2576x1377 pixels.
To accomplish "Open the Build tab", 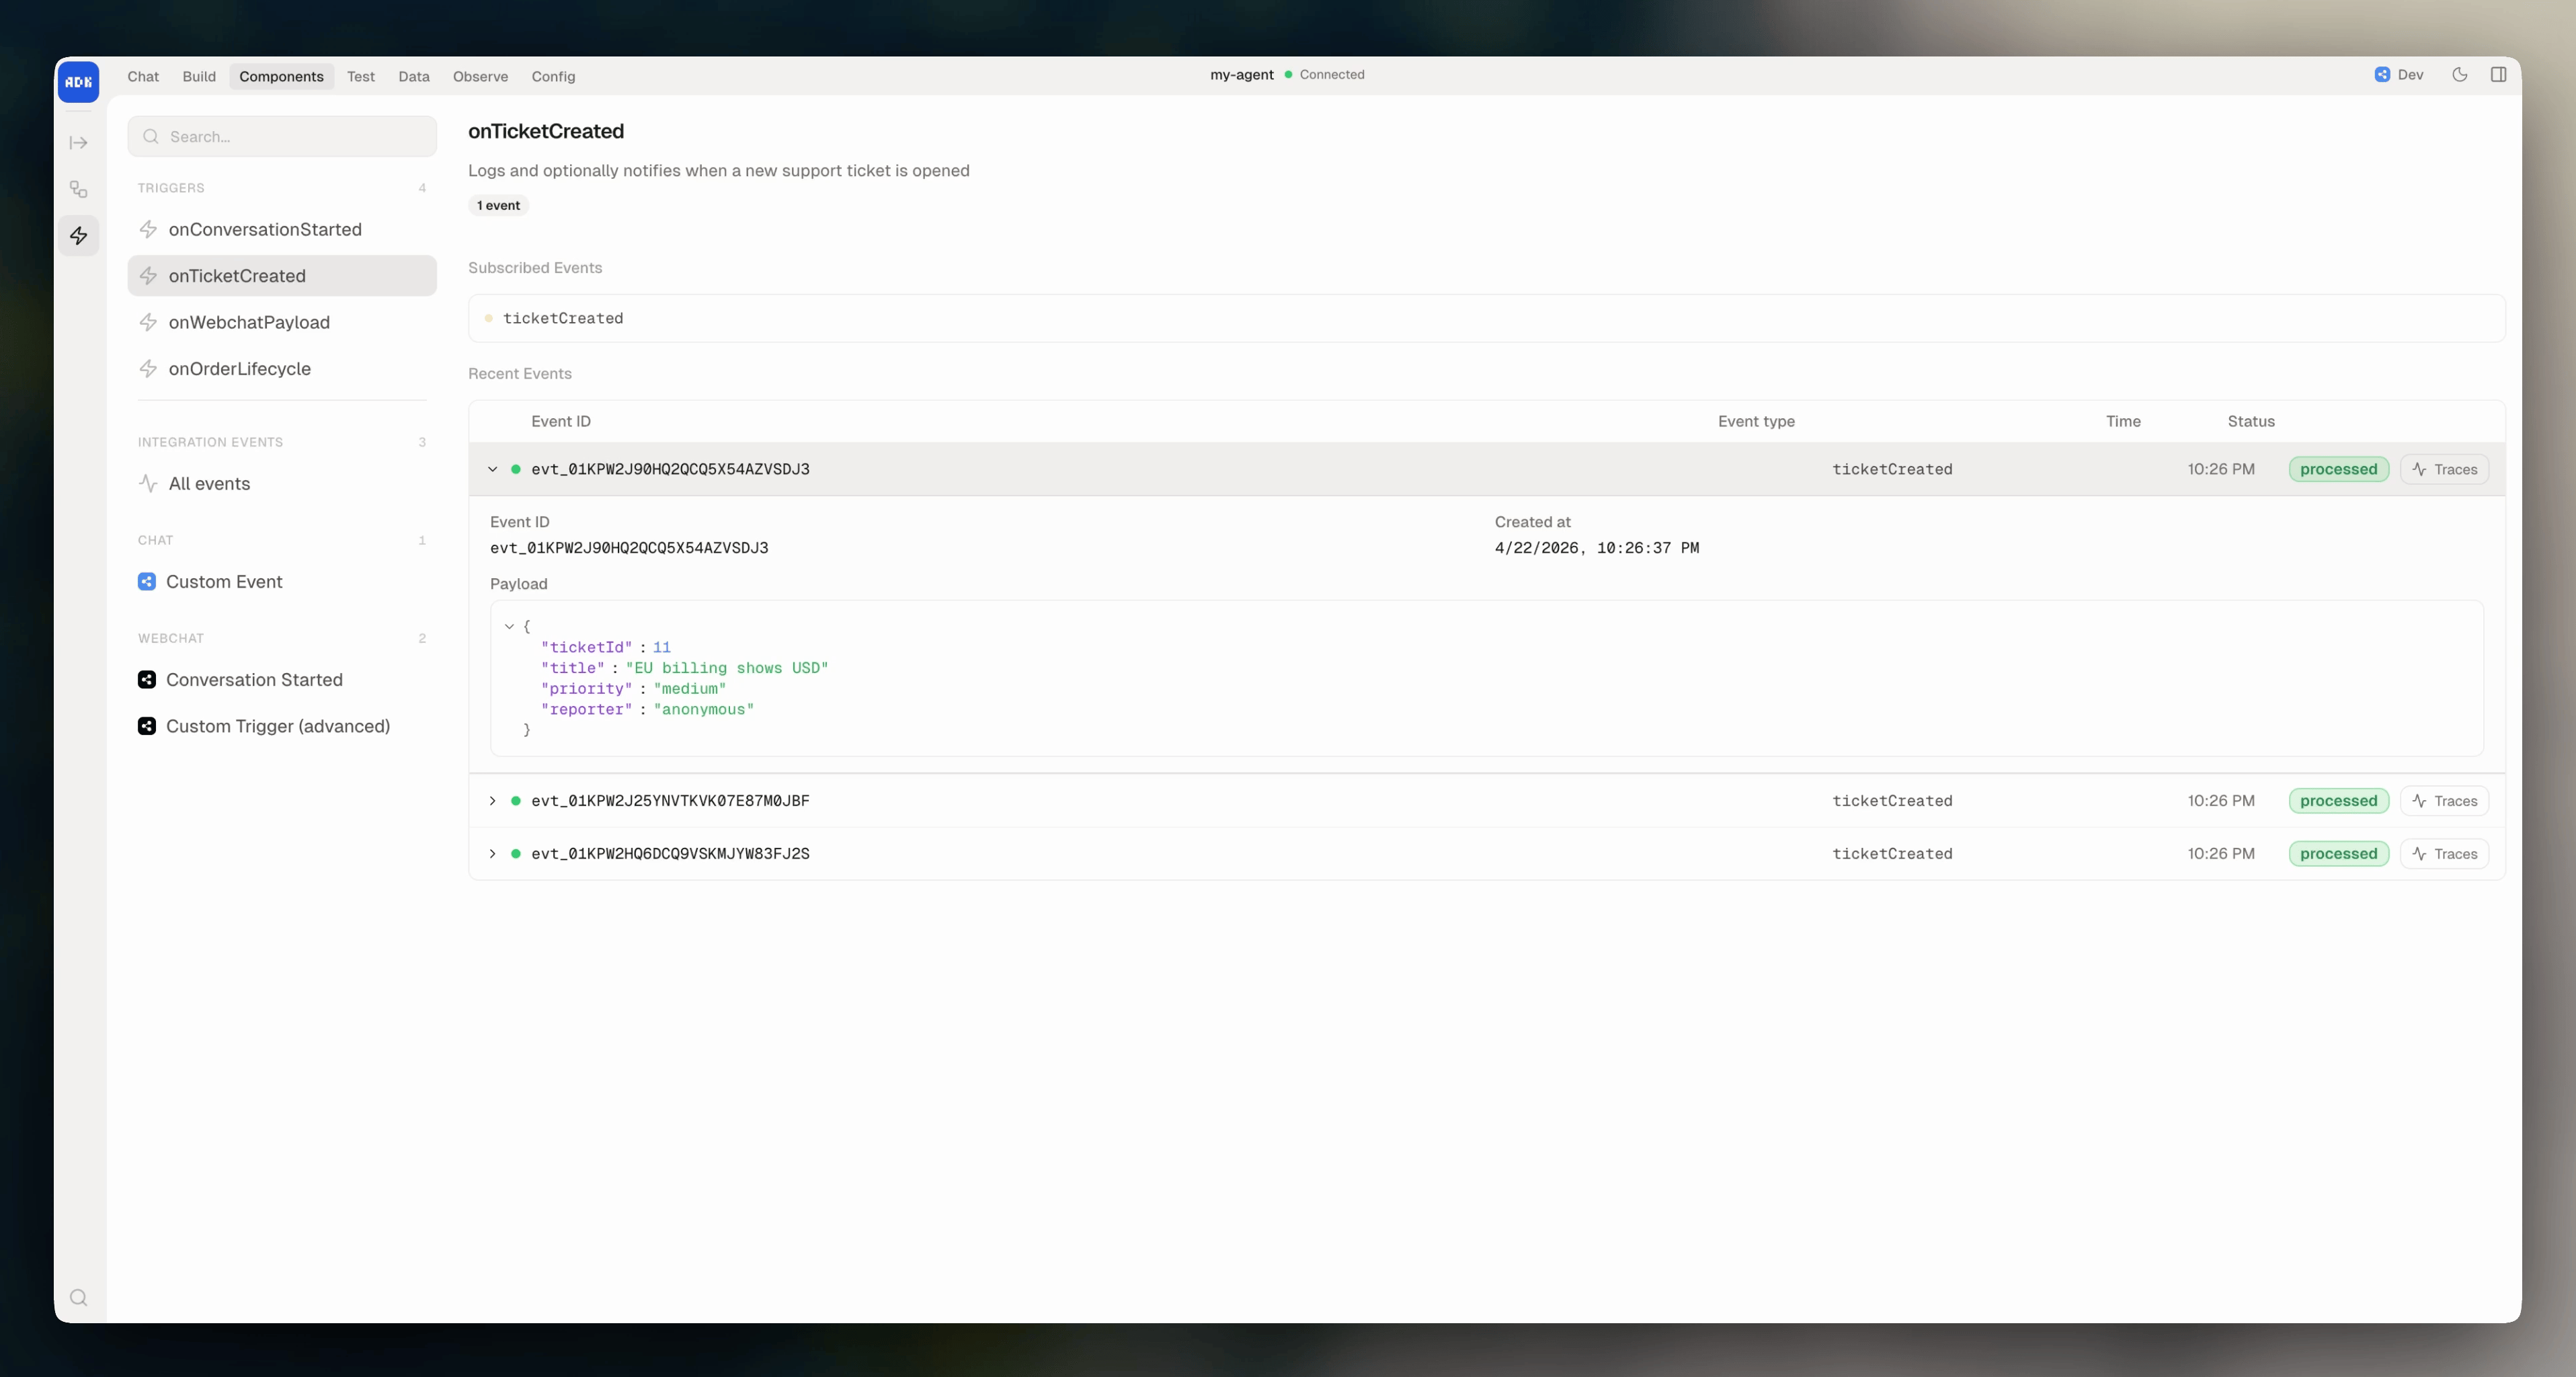I will point(199,76).
